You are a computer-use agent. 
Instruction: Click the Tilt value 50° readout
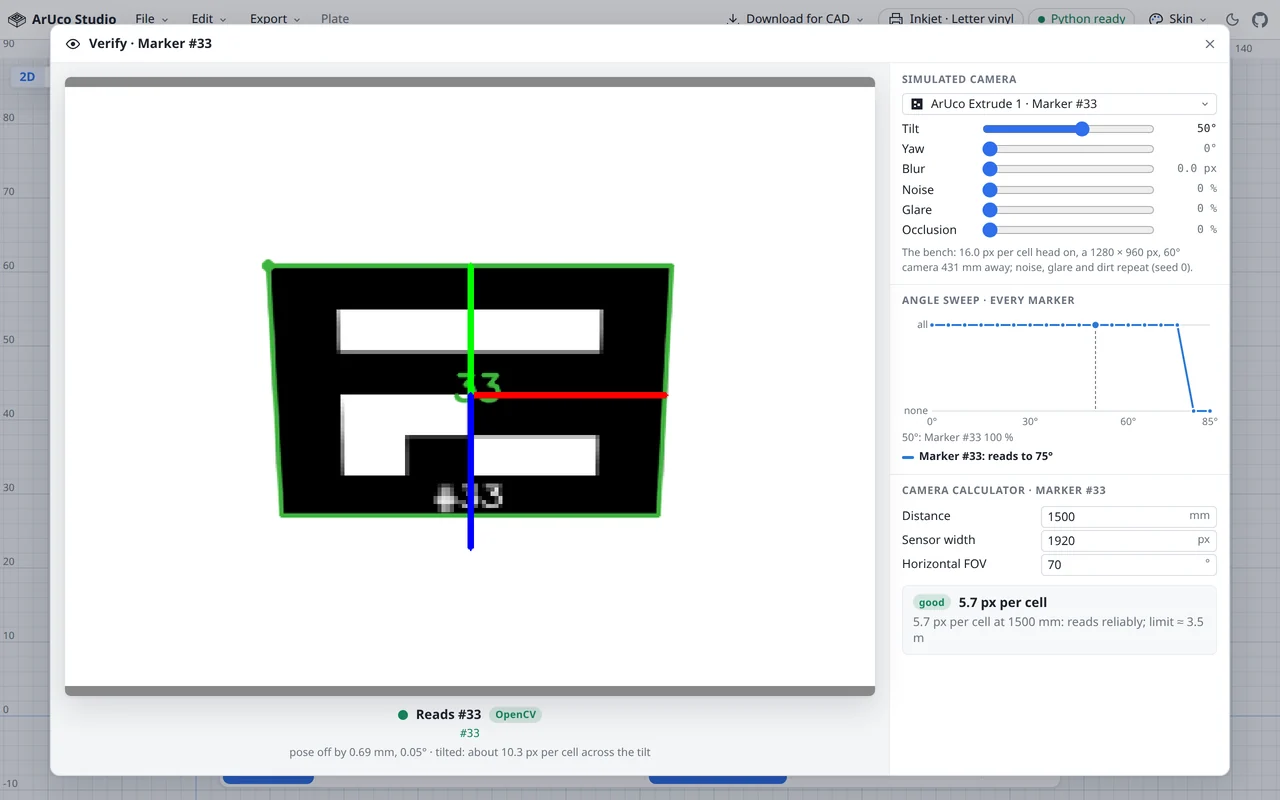(x=1206, y=129)
